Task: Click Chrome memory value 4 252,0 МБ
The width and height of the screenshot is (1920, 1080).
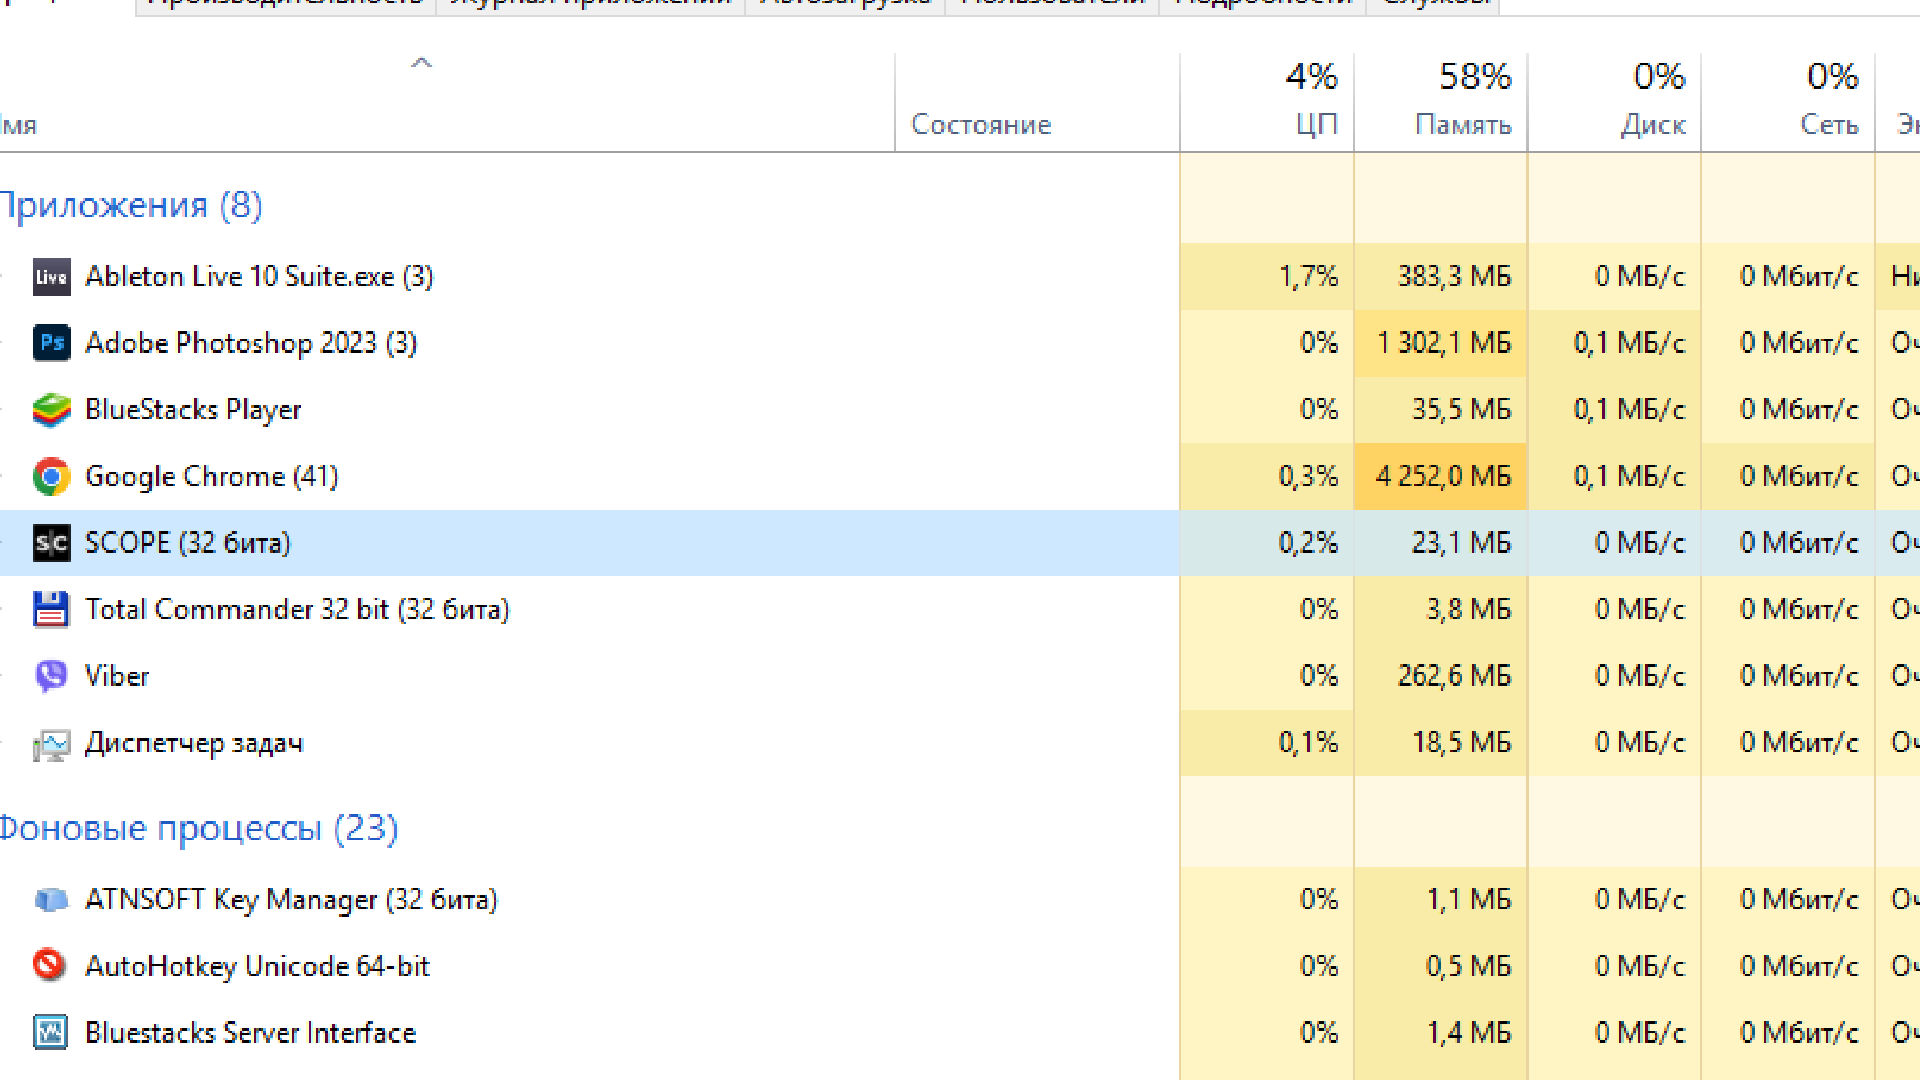Action: point(1443,476)
